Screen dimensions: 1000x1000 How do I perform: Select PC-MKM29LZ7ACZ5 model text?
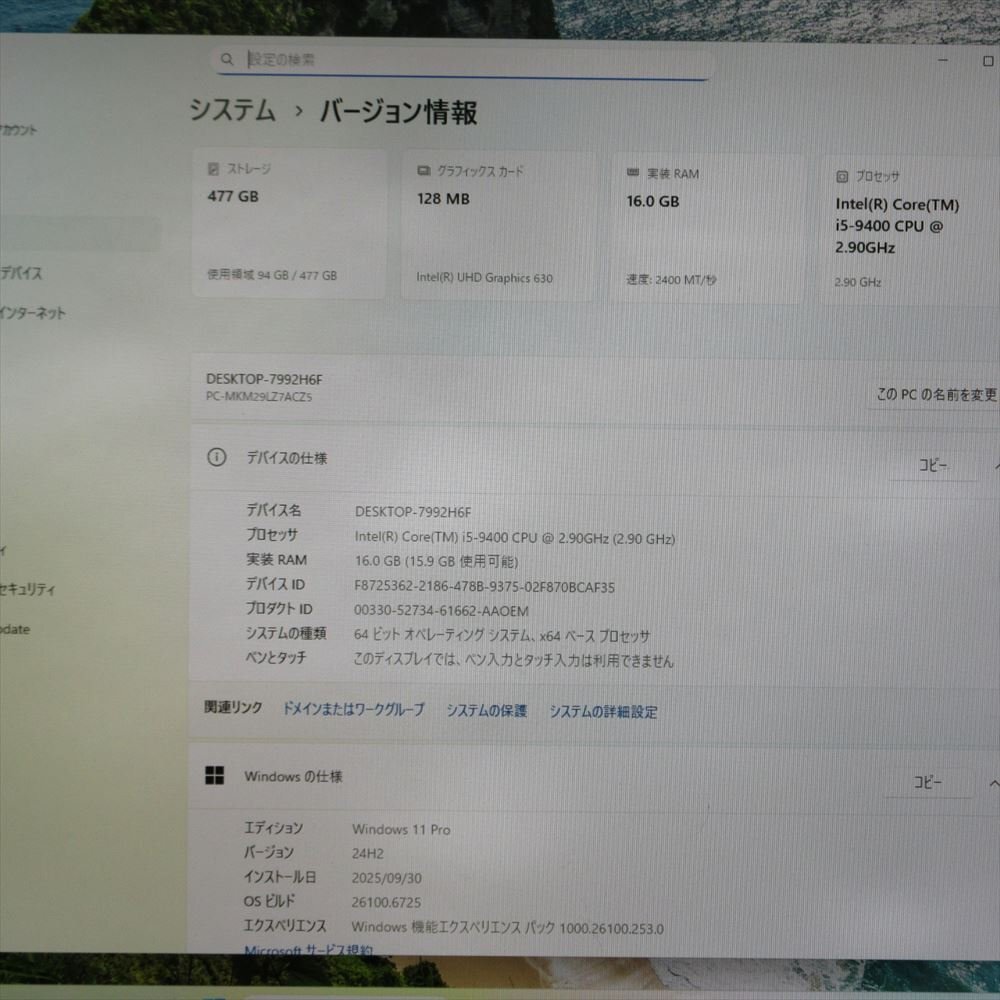coord(259,397)
